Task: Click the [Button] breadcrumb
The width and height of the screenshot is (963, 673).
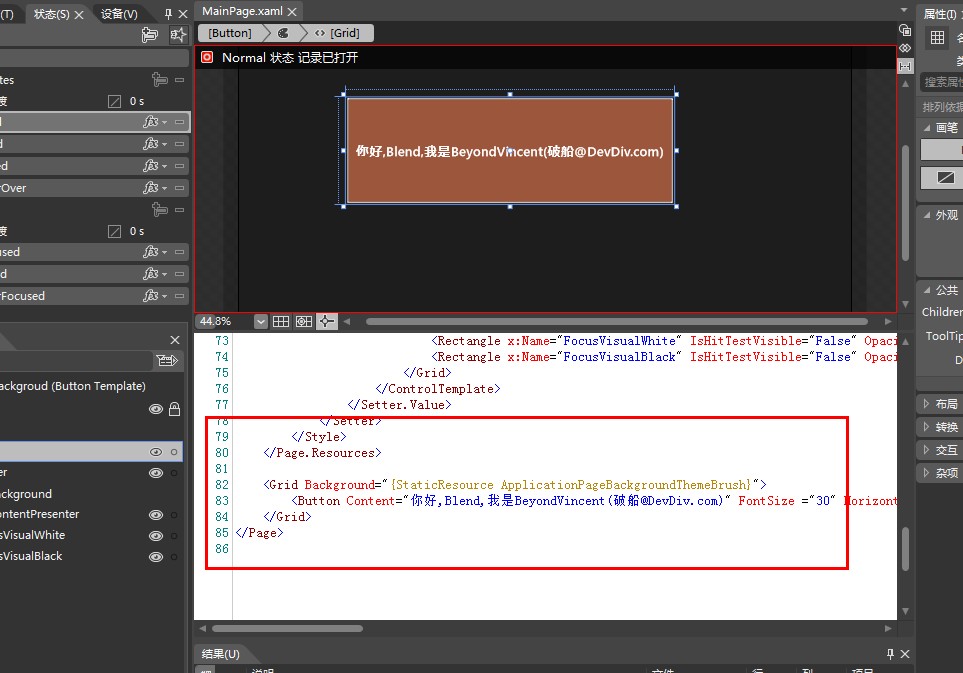Action: coord(230,33)
